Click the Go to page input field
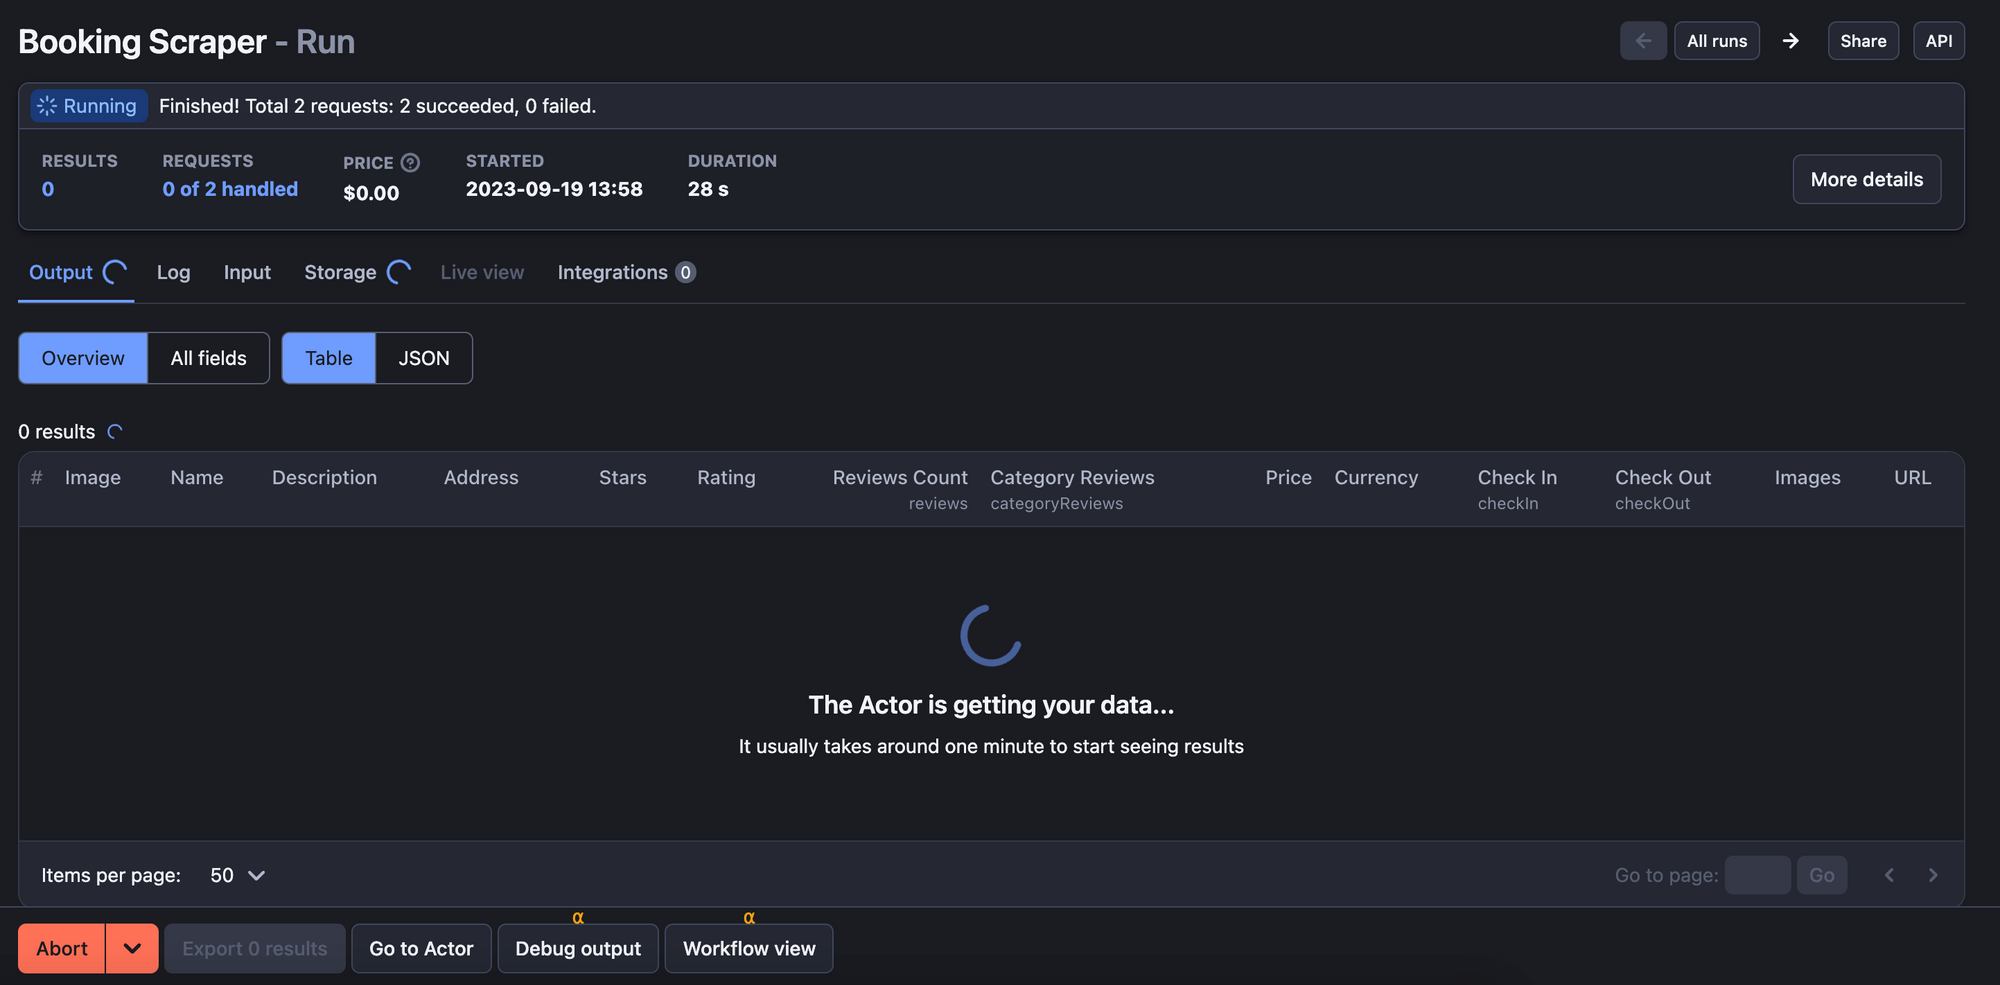The height and width of the screenshot is (985, 2000). 1758,875
